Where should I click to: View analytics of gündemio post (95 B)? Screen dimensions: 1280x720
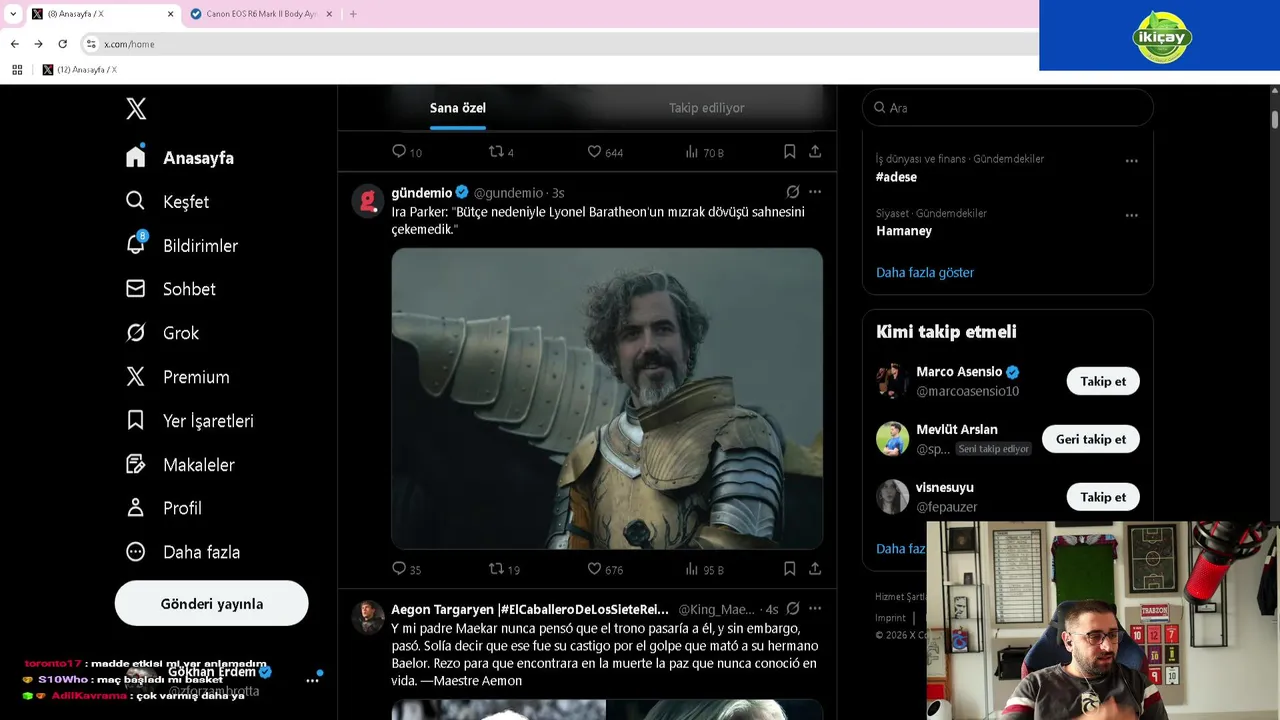tap(704, 569)
